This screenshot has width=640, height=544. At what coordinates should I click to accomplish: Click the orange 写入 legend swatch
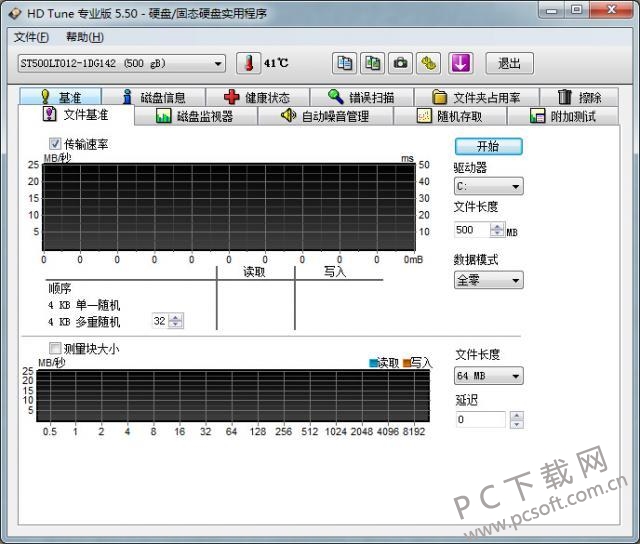(x=407, y=363)
